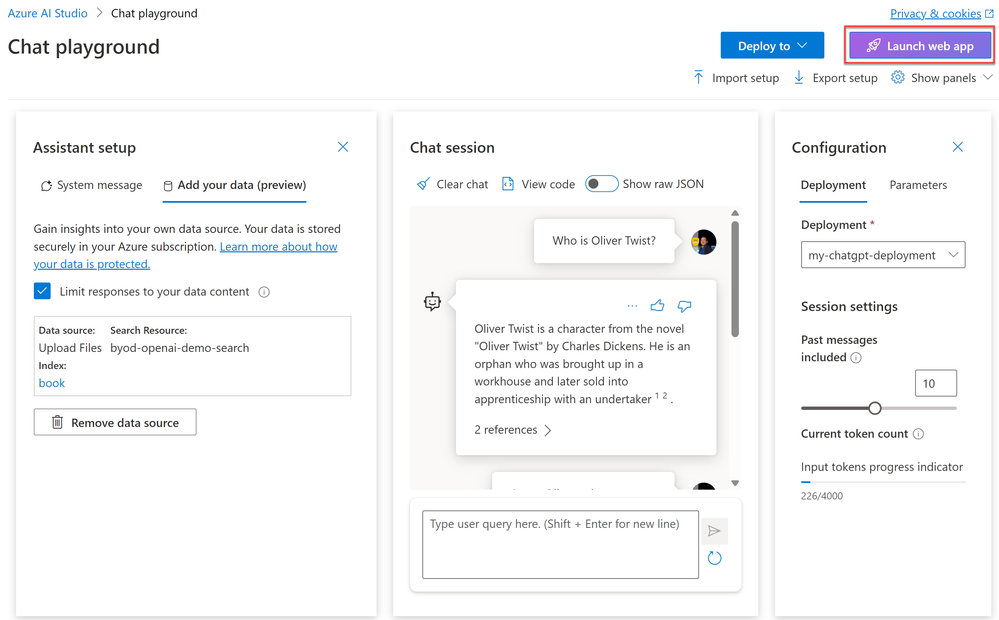
Task: Click the send message arrow icon
Action: click(714, 531)
